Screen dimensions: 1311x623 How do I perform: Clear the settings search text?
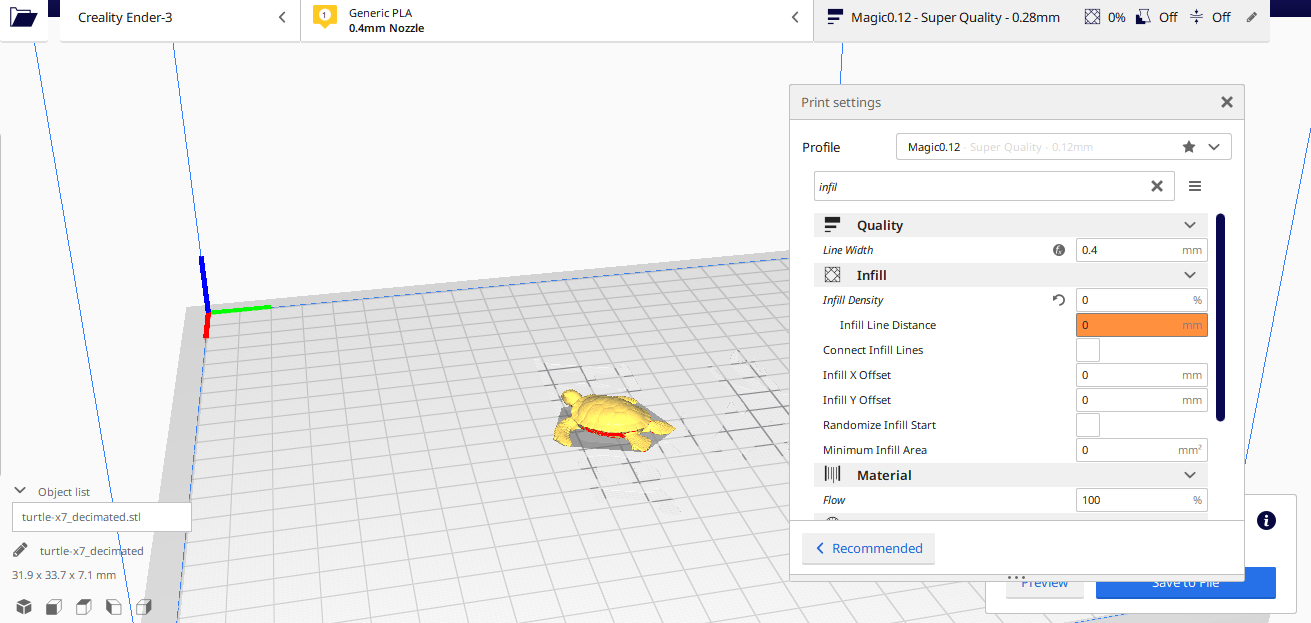tap(1156, 186)
